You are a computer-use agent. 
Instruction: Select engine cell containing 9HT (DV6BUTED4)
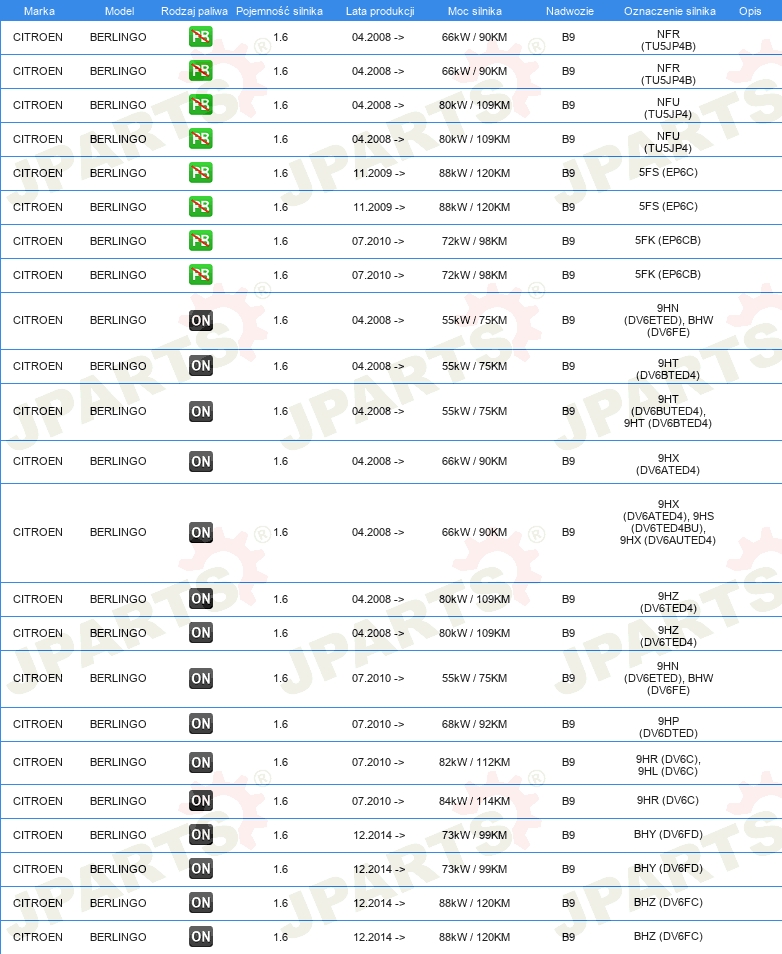click(668, 411)
